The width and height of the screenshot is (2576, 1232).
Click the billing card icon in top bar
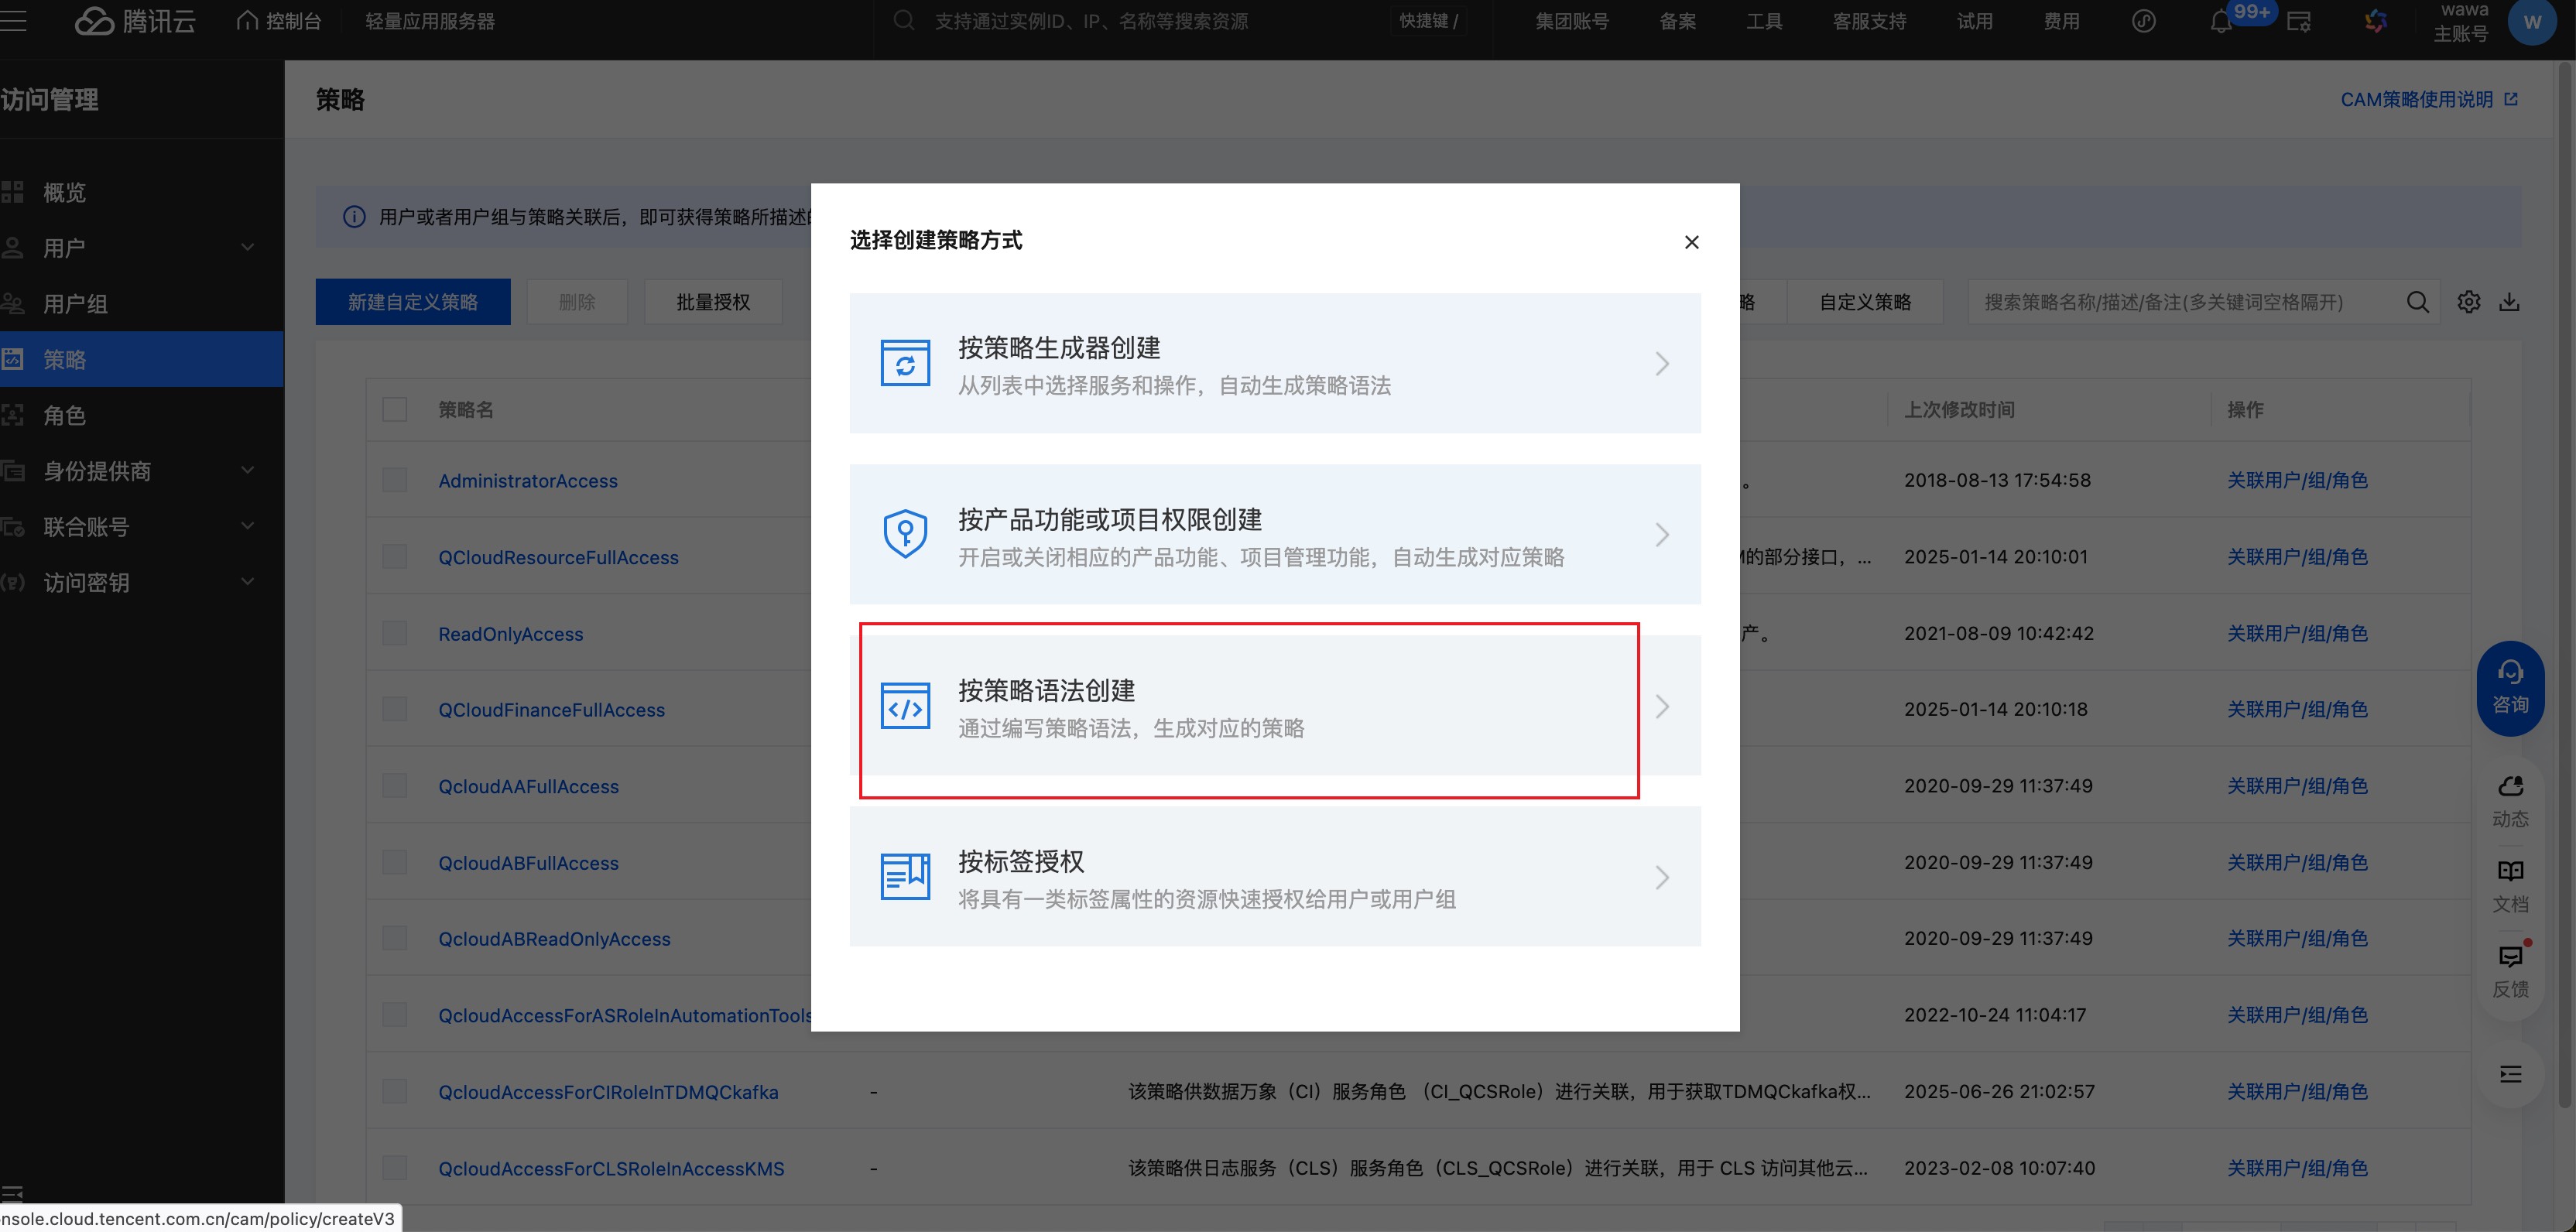pyautogui.click(x=2299, y=21)
